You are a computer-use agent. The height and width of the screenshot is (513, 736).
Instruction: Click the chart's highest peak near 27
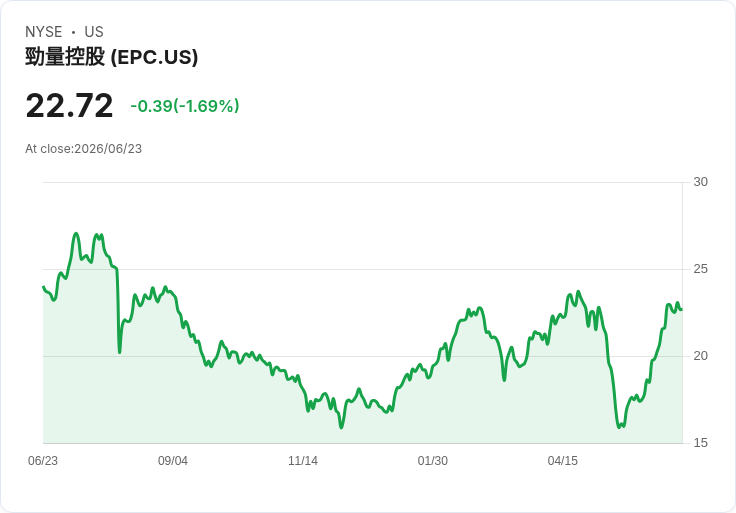(76, 234)
